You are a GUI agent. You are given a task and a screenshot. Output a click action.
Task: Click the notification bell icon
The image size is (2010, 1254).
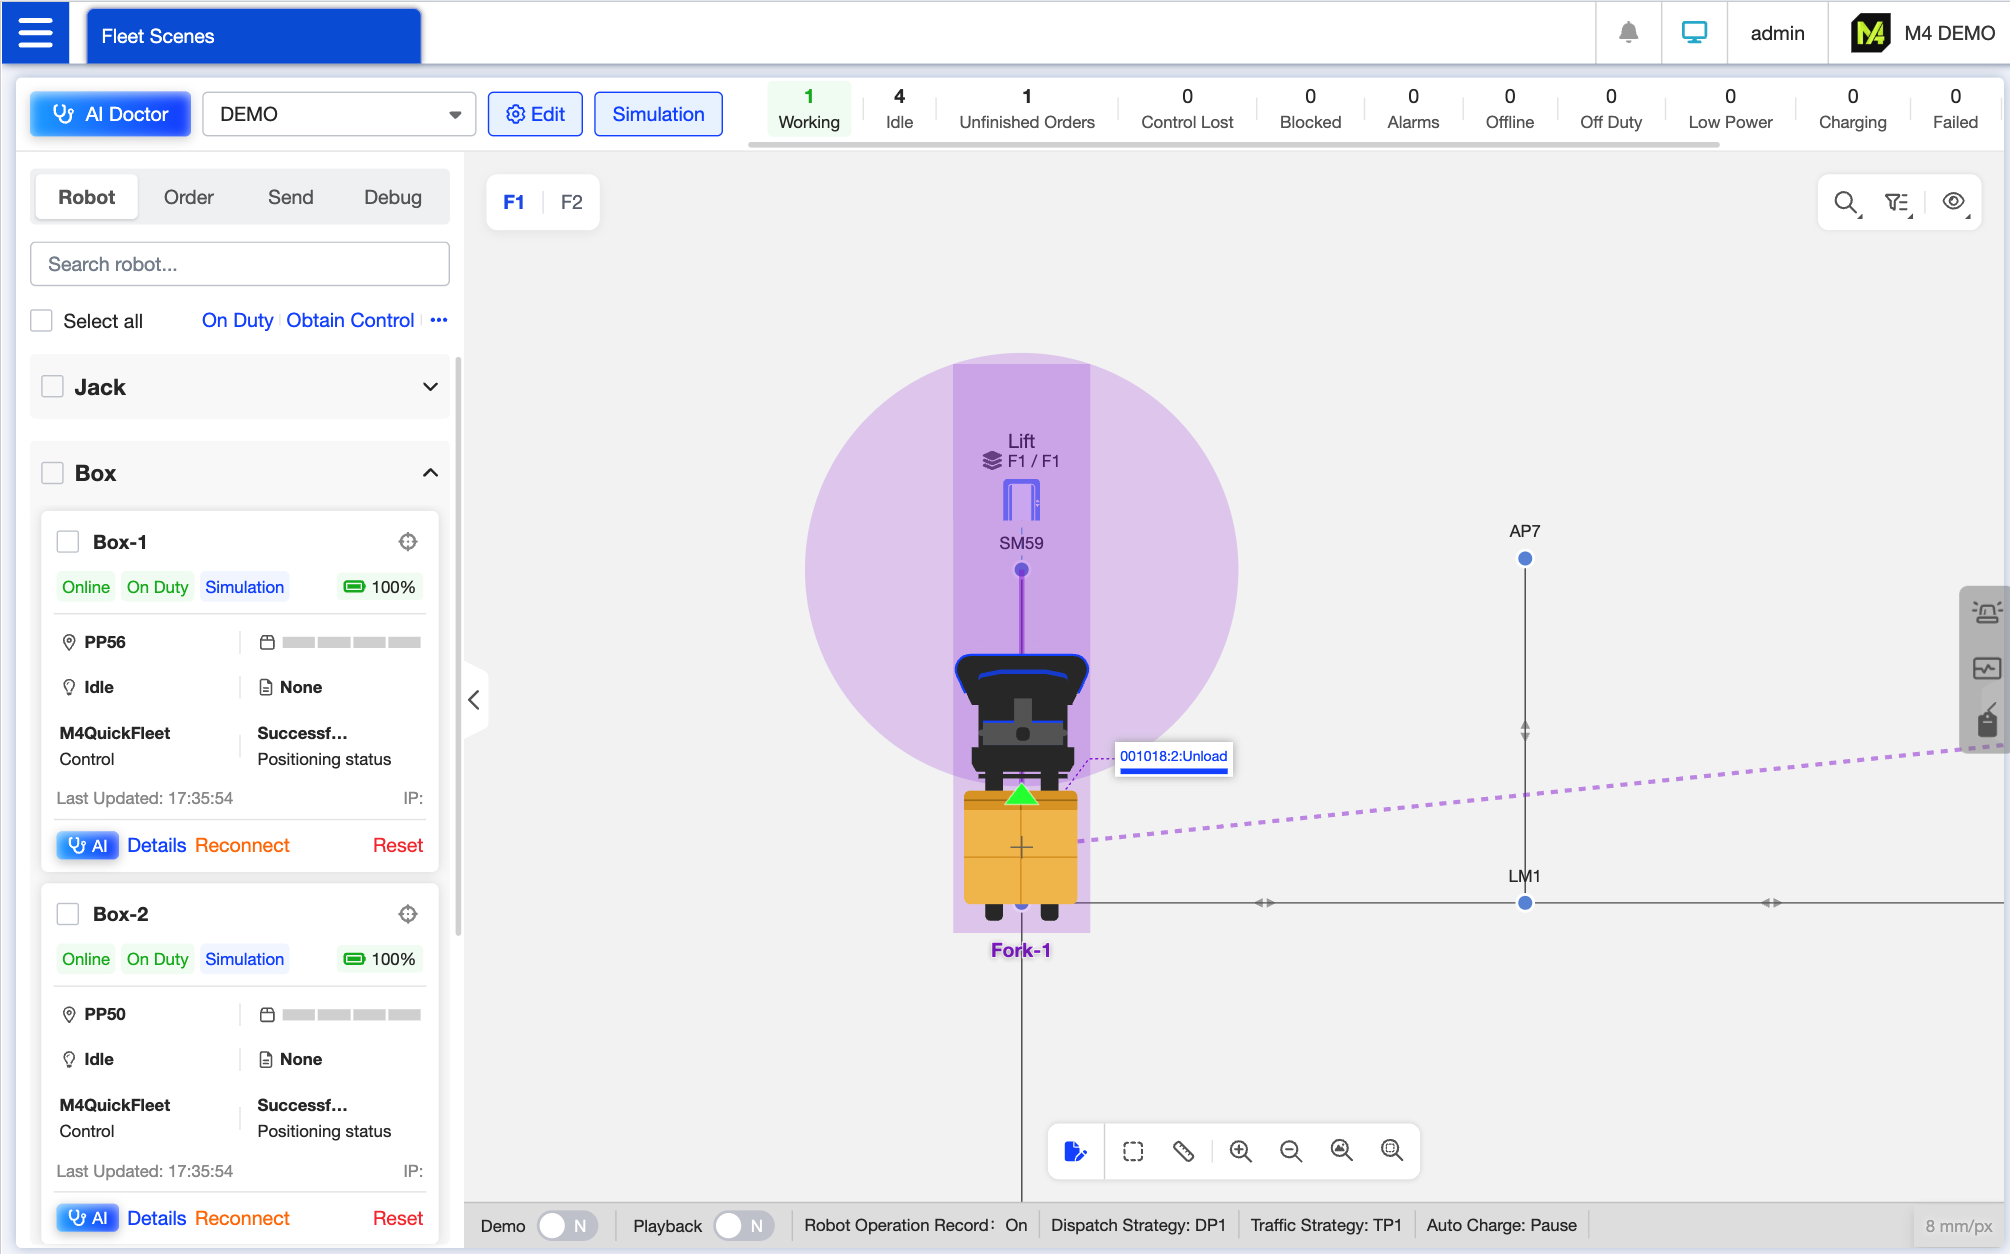click(x=1628, y=33)
